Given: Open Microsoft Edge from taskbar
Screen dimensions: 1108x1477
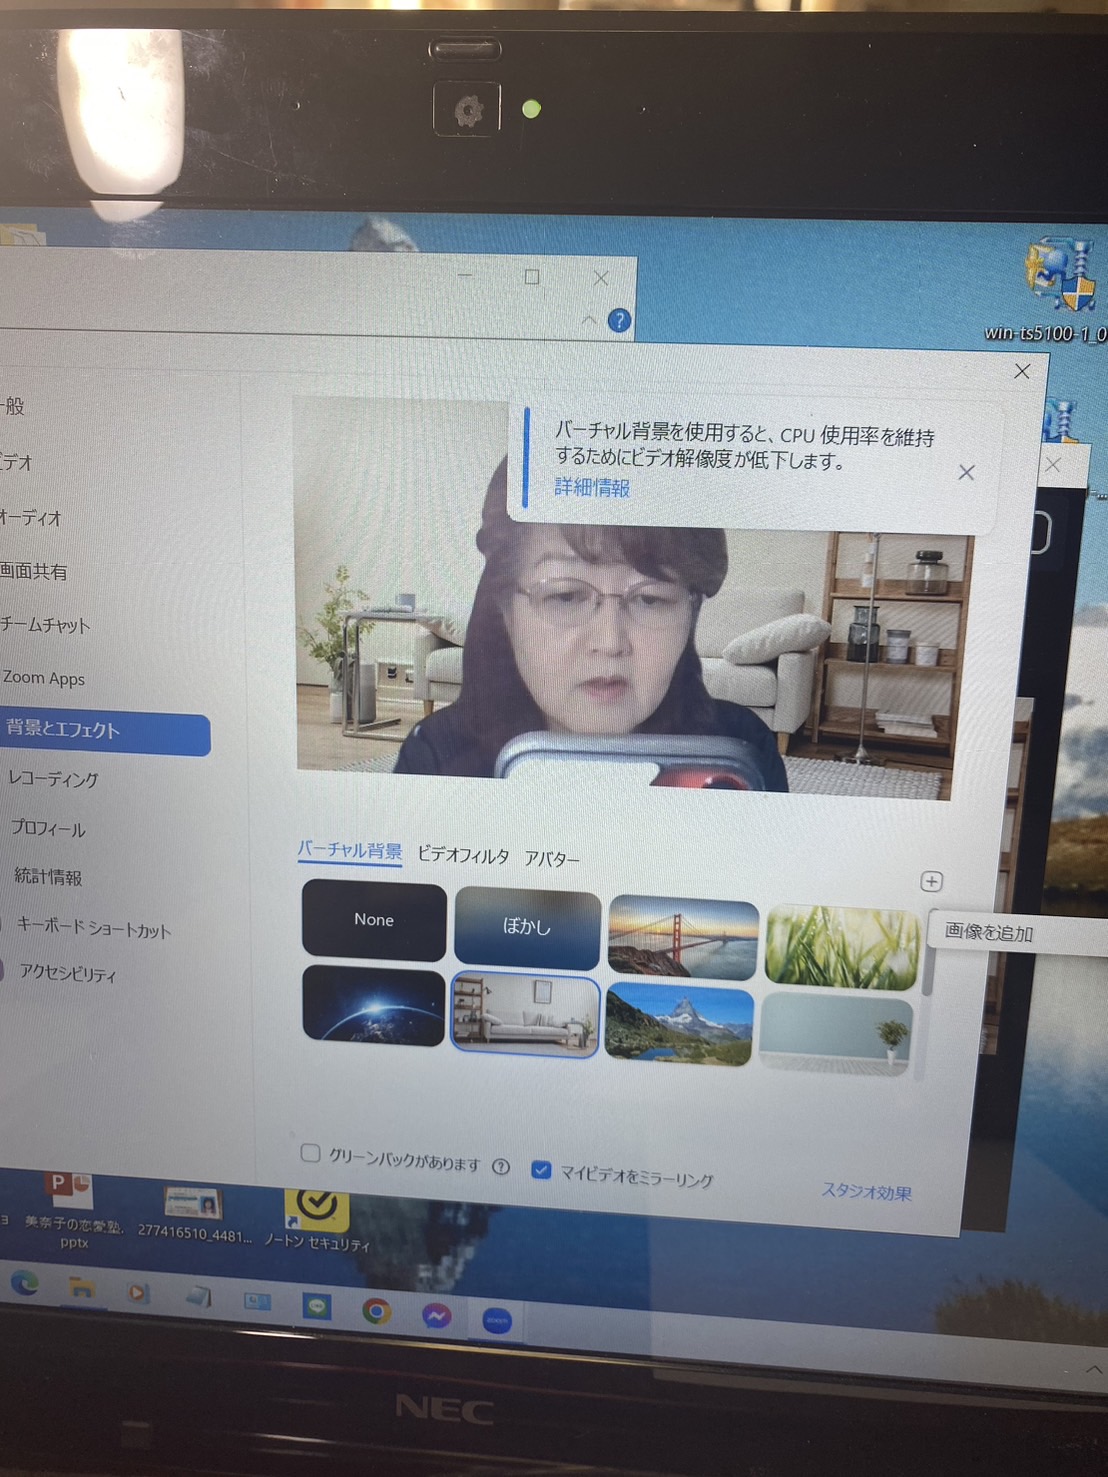Looking at the screenshot, I should [24, 1282].
